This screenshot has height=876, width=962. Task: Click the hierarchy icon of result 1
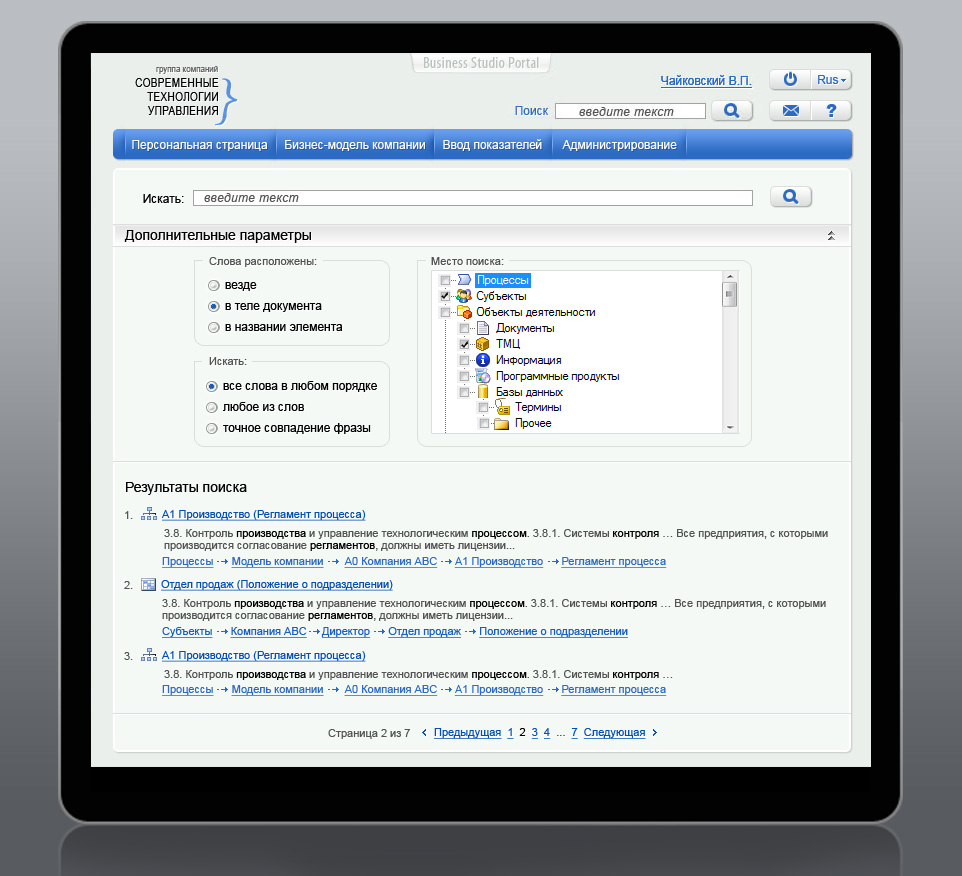[x=148, y=514]
